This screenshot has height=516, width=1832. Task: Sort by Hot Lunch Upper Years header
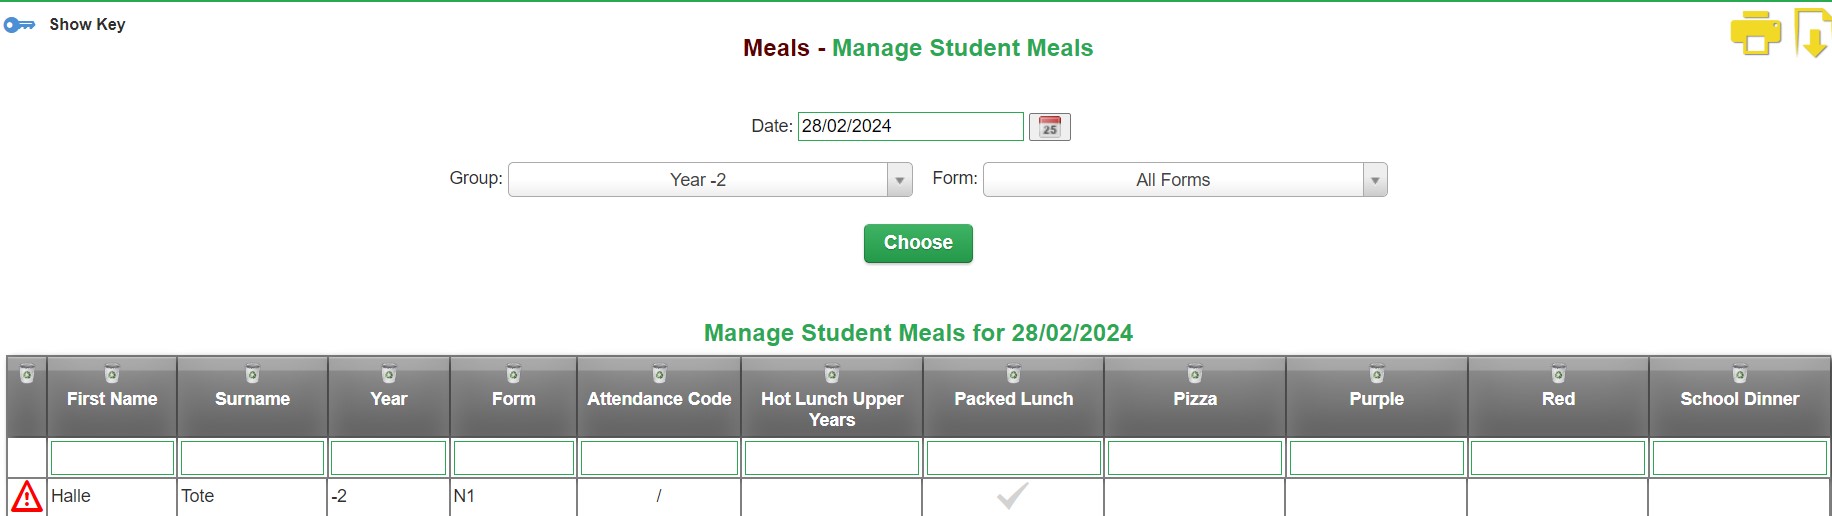click(832, 409)
